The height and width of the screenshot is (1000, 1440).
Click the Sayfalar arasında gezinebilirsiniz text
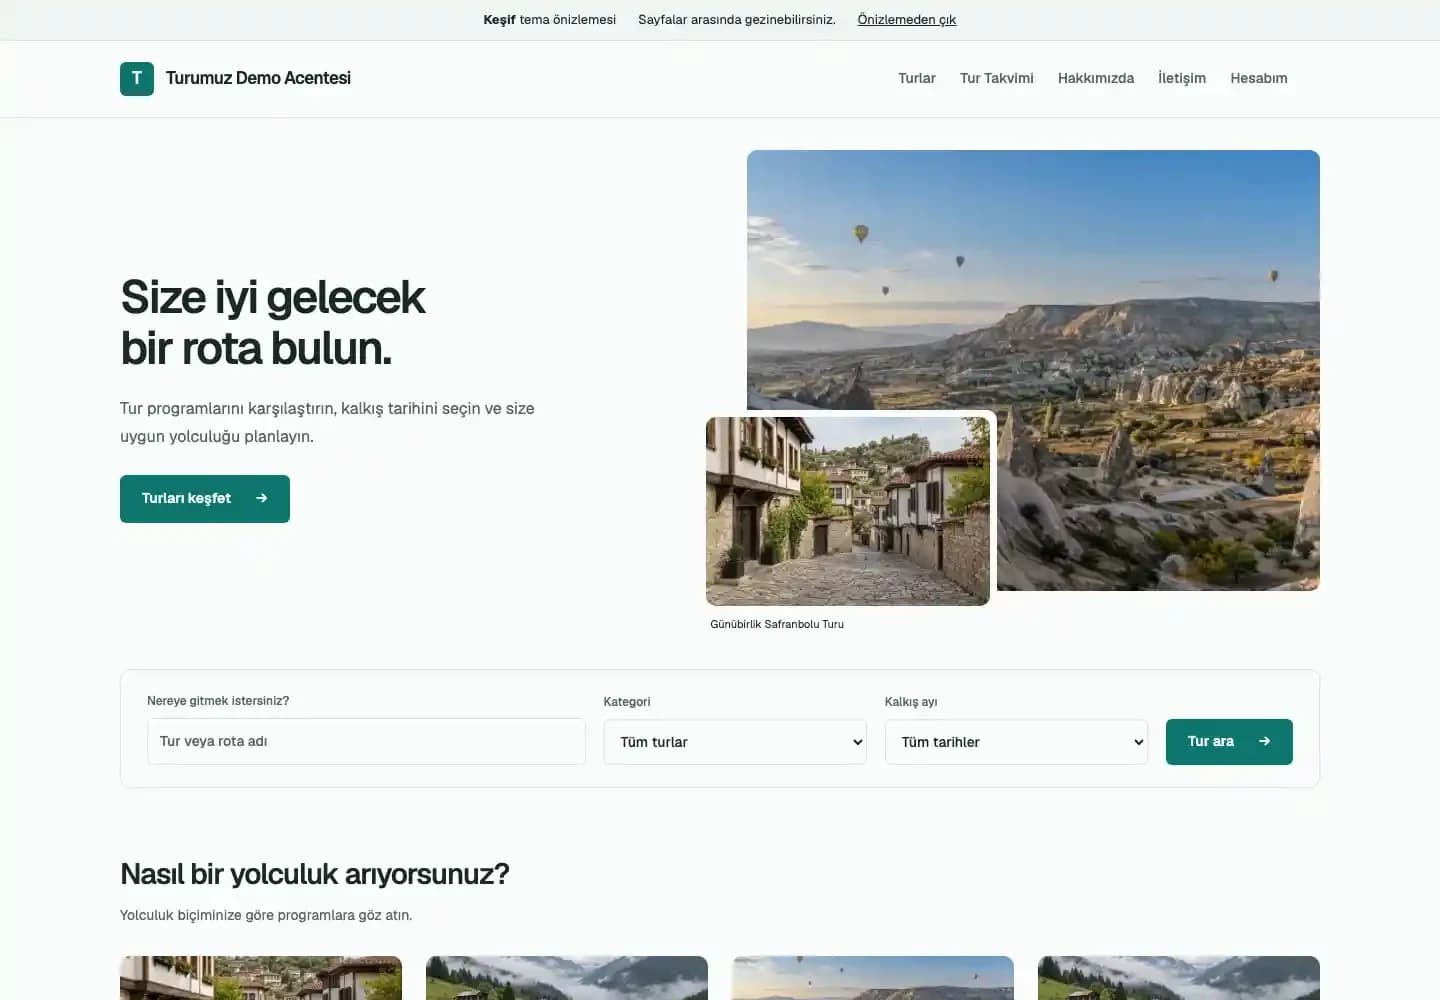click(737, 20)
